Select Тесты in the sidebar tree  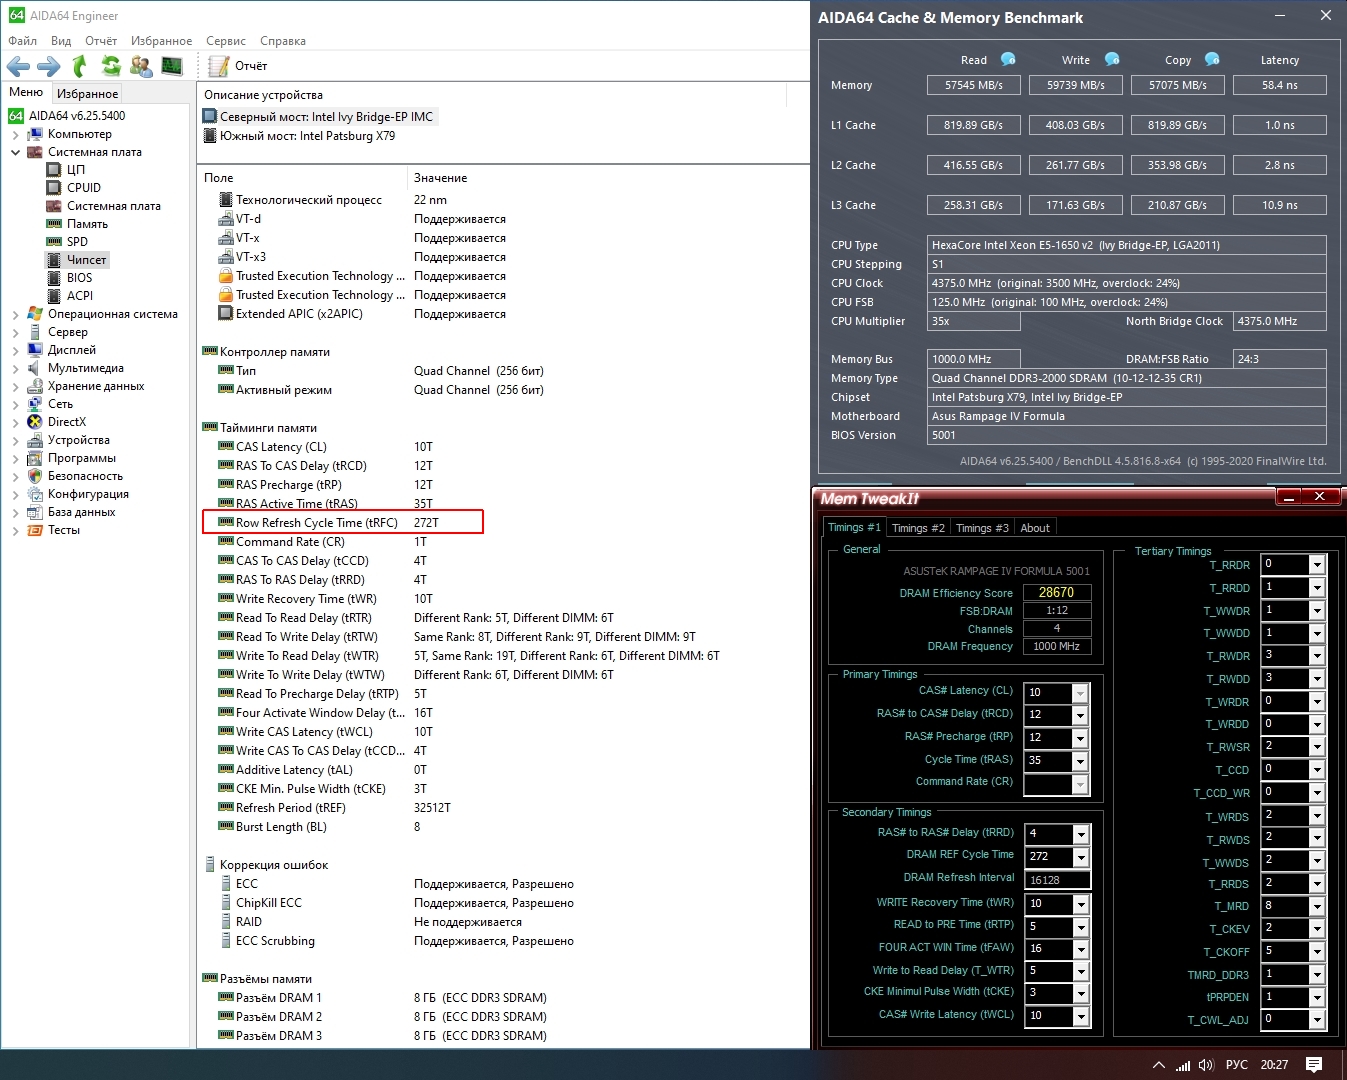click(64, 530)
